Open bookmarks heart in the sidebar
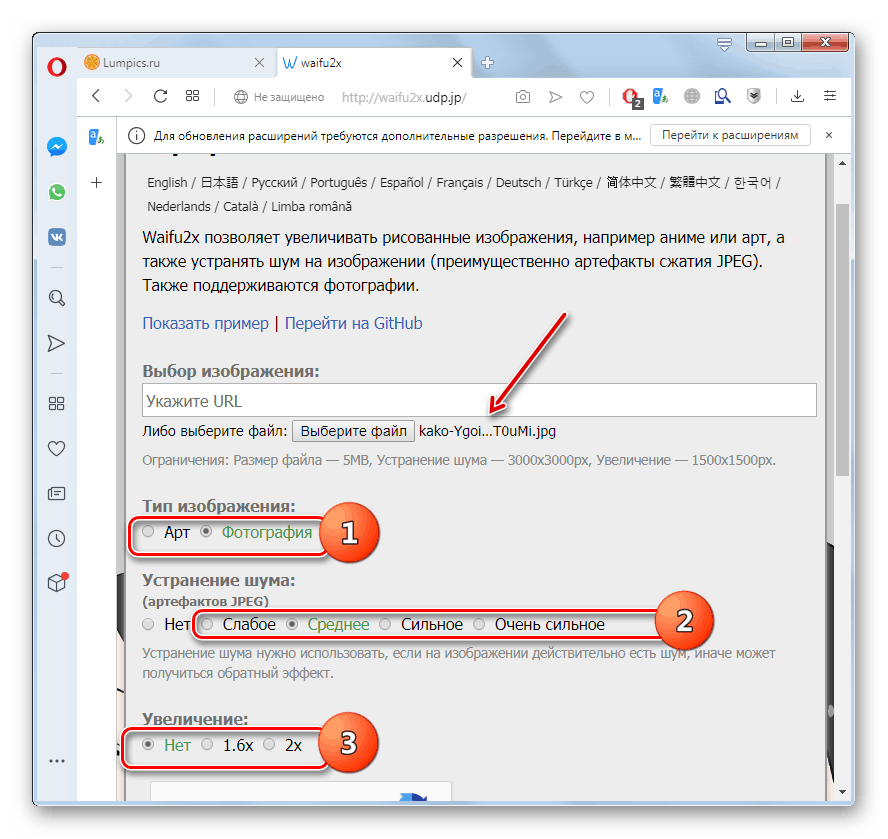Screen dimensions: 888x839 (x=56, y=448)
